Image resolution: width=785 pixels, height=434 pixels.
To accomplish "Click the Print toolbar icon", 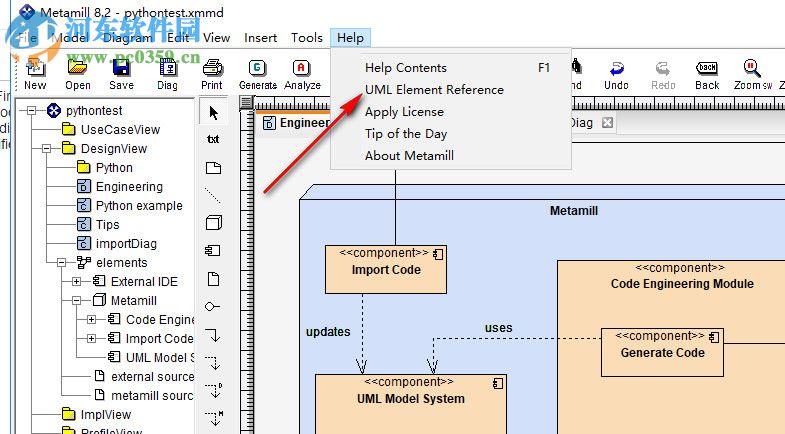I will pos(212,67).
